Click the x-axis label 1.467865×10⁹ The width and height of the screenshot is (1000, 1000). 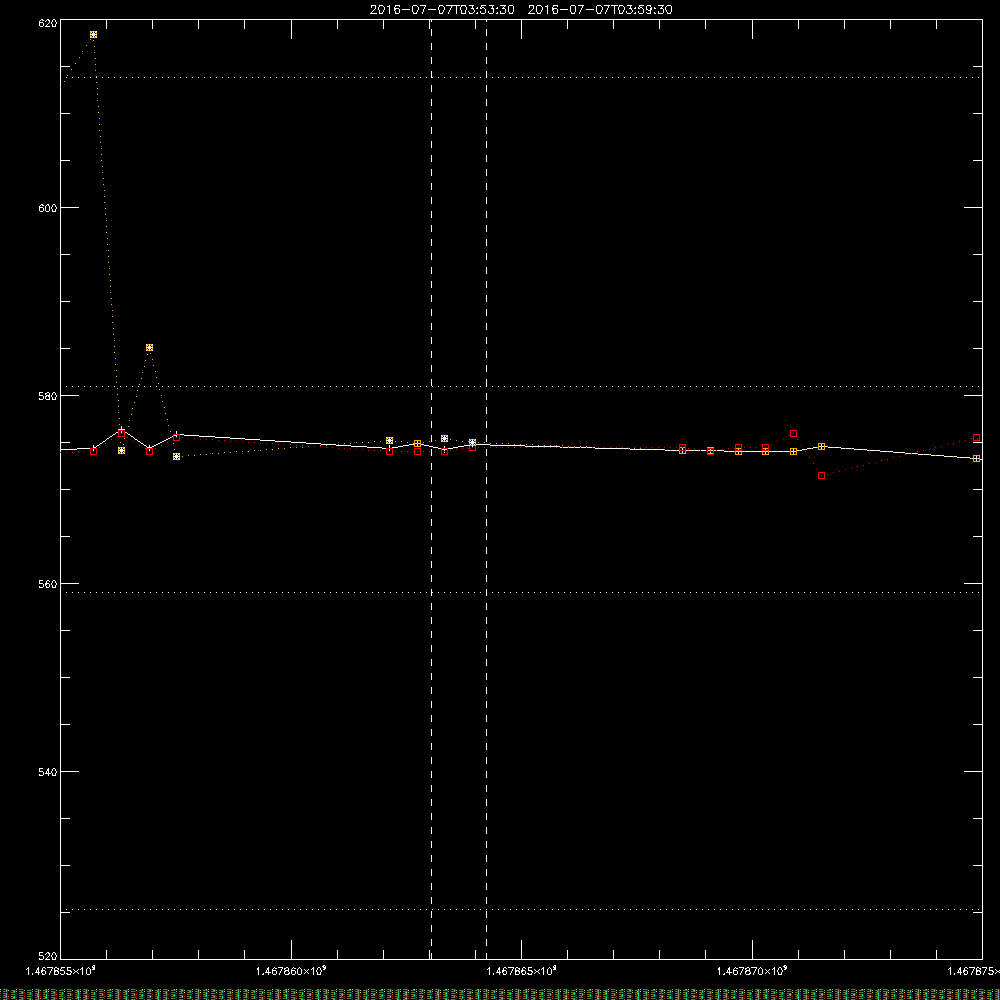click(x=521, y=971)
